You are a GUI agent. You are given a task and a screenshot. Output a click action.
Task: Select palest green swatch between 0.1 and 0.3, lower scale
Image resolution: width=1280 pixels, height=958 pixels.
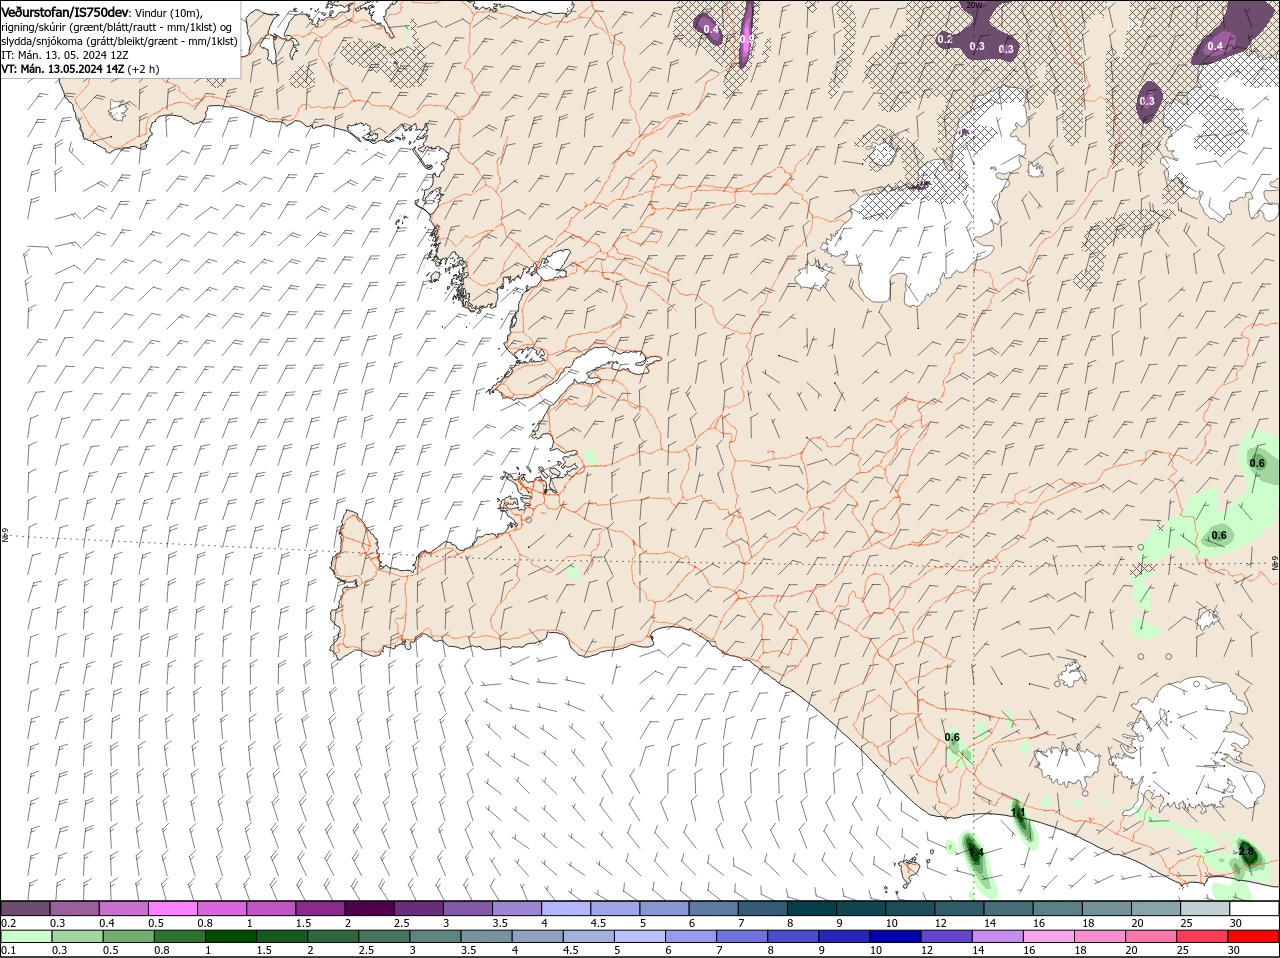[x=25, y=936]
